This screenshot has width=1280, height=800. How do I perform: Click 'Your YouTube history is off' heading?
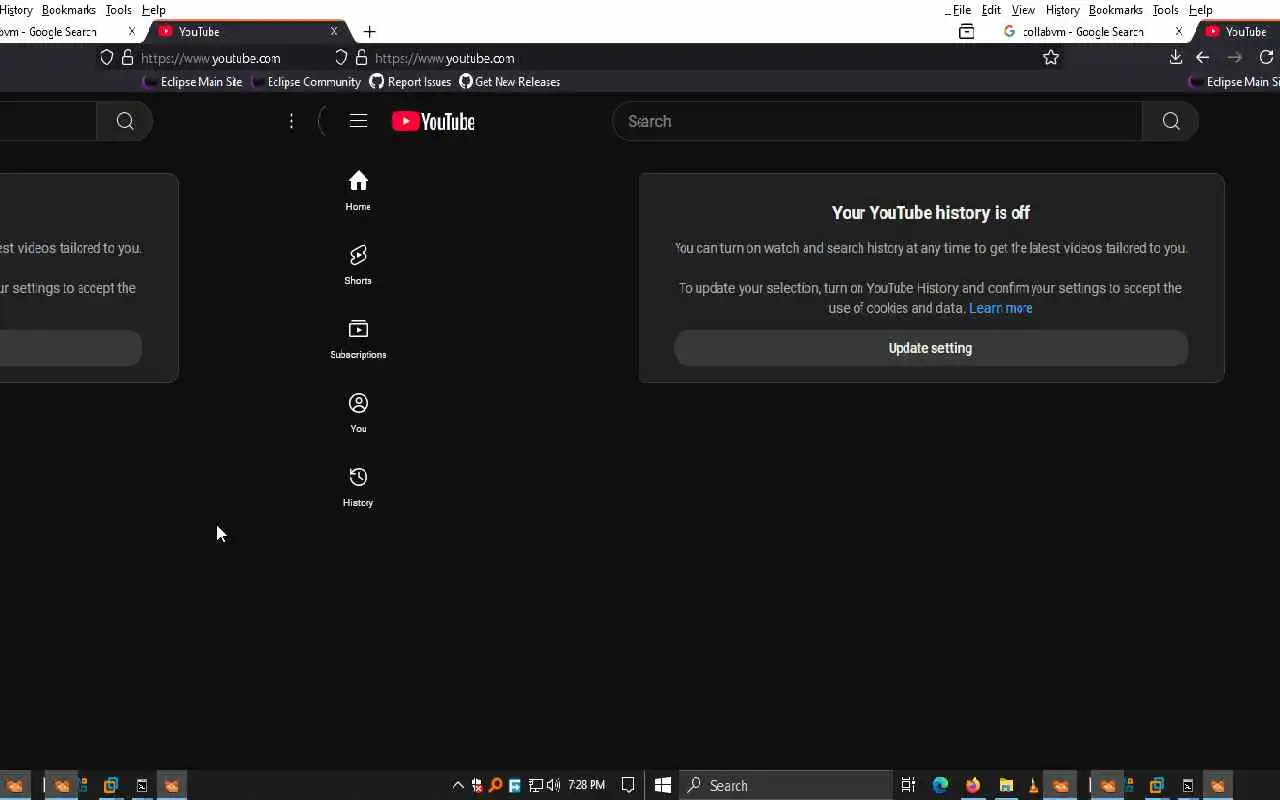pyautogui.click(x=931, y=213)
